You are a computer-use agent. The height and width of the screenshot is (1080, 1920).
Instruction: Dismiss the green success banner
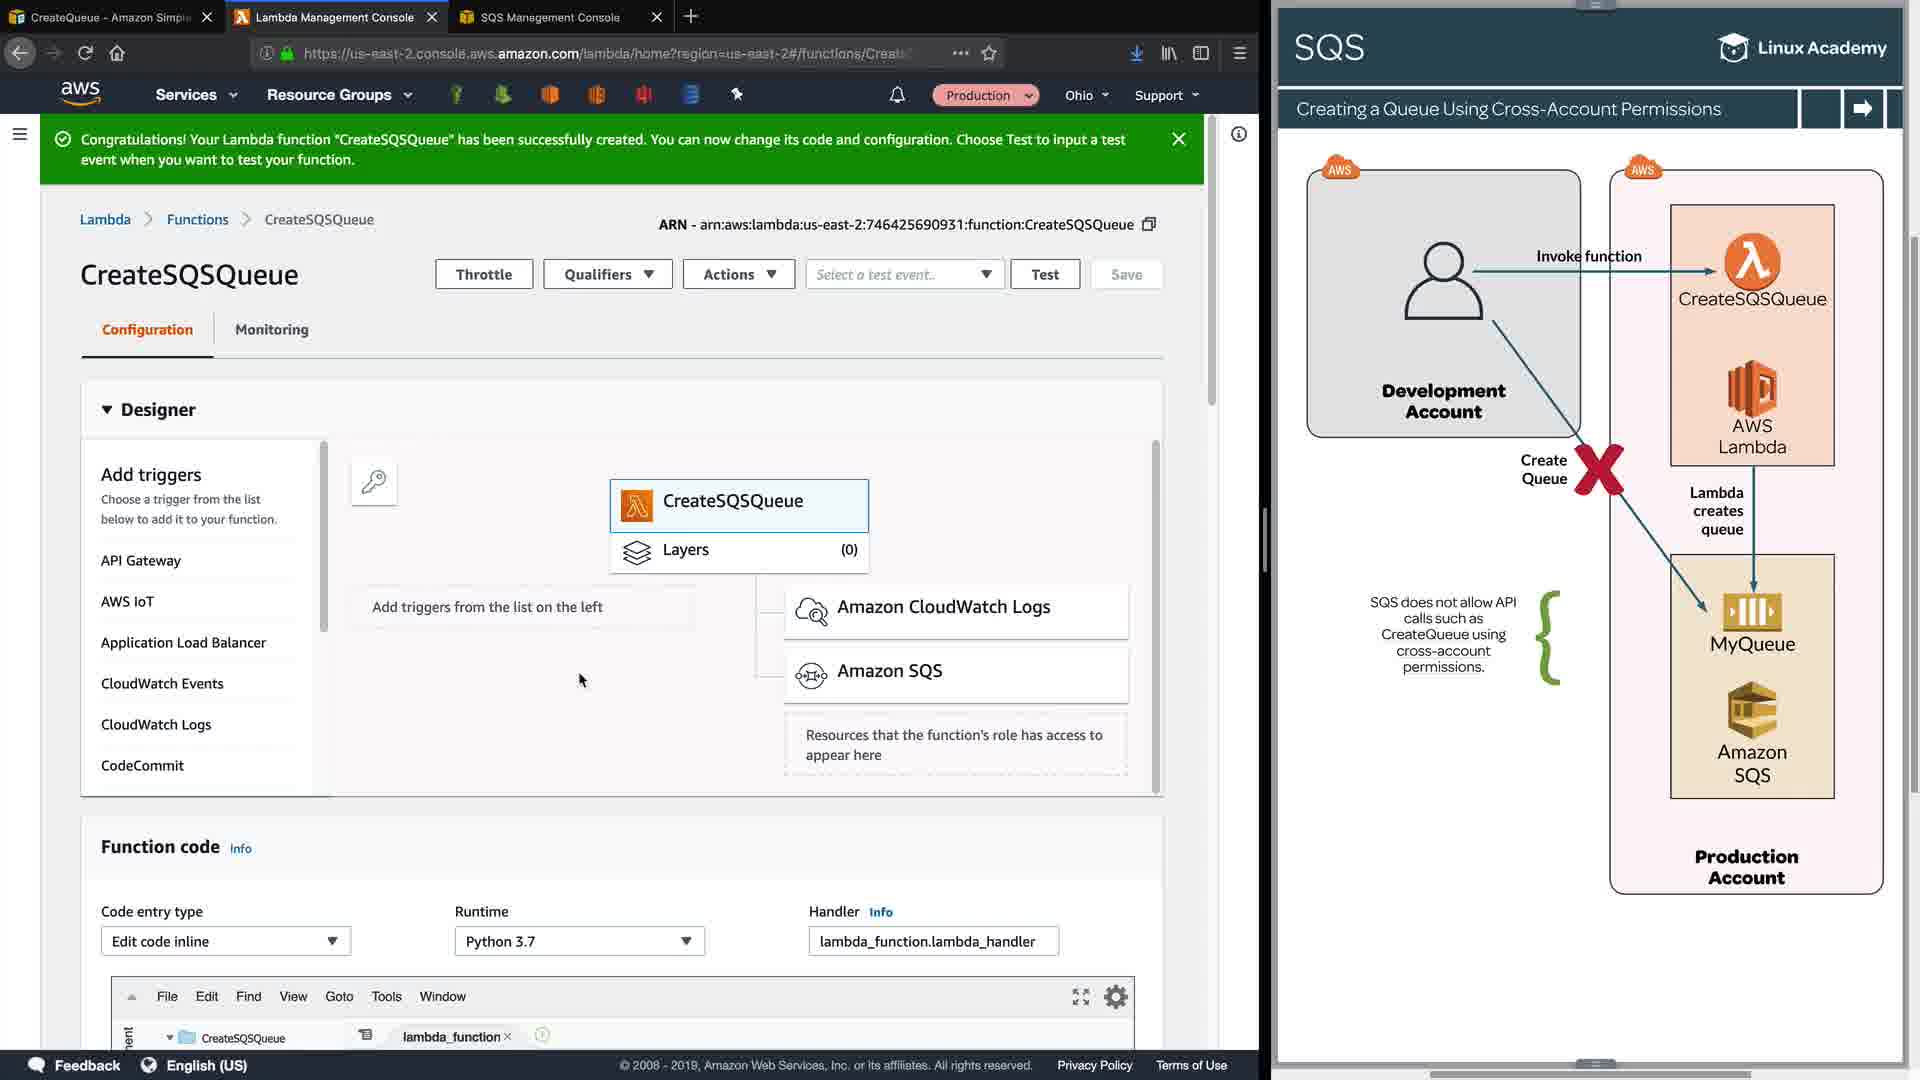tap(1179, 139)
